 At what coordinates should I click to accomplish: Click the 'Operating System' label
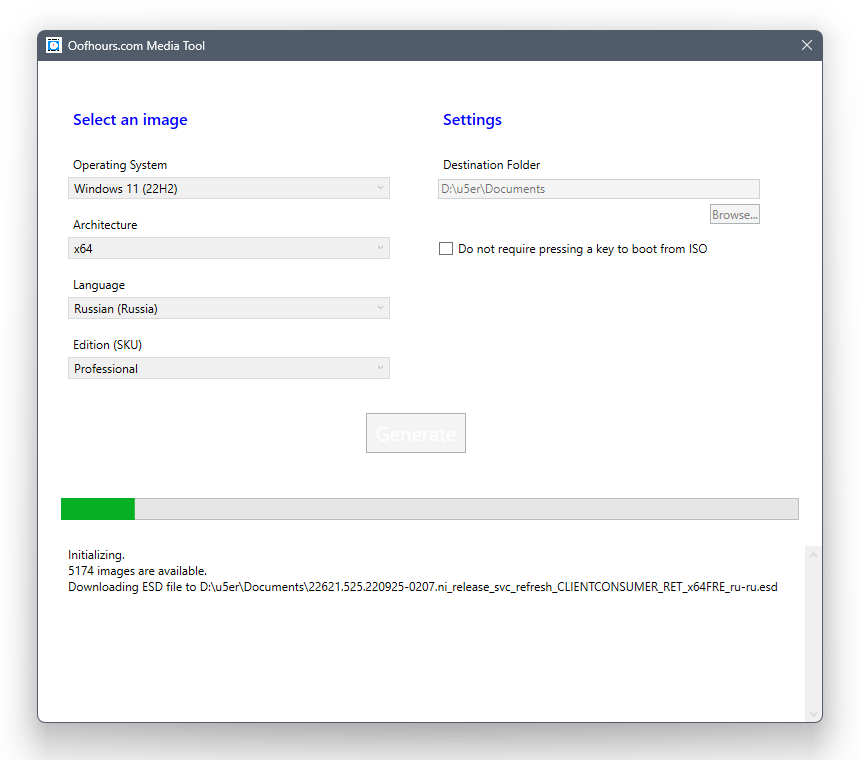click(x=120, y=165)
